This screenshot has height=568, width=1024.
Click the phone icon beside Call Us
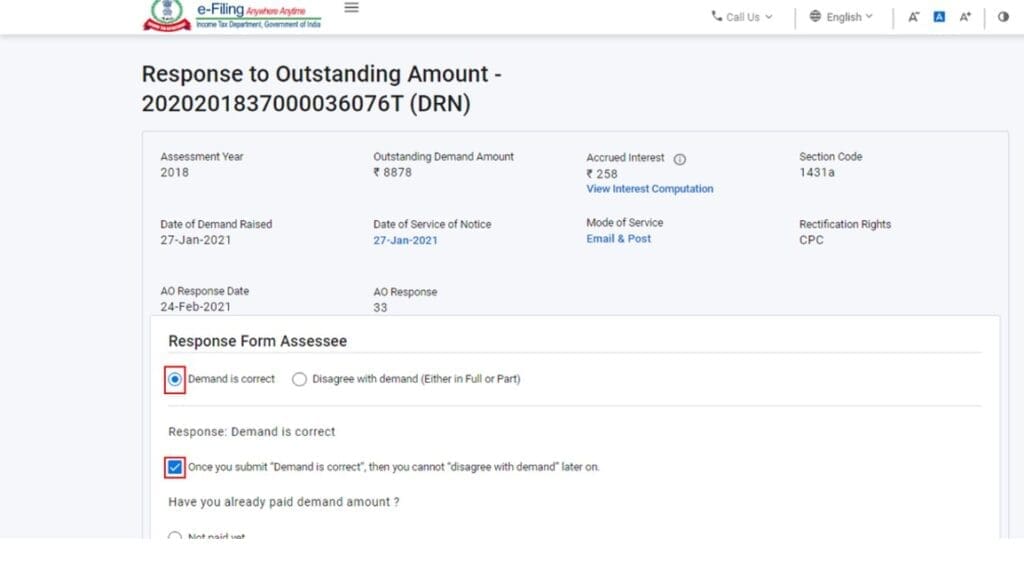click(716, 16)
